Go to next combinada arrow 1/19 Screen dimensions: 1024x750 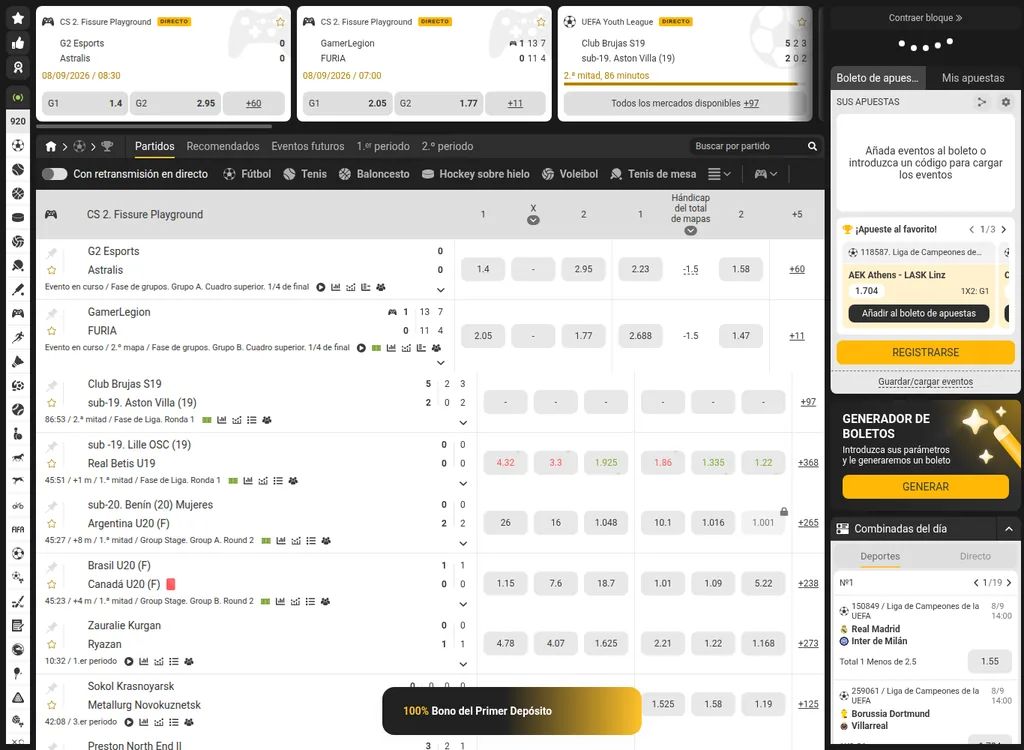click(x=1009, y=583)
